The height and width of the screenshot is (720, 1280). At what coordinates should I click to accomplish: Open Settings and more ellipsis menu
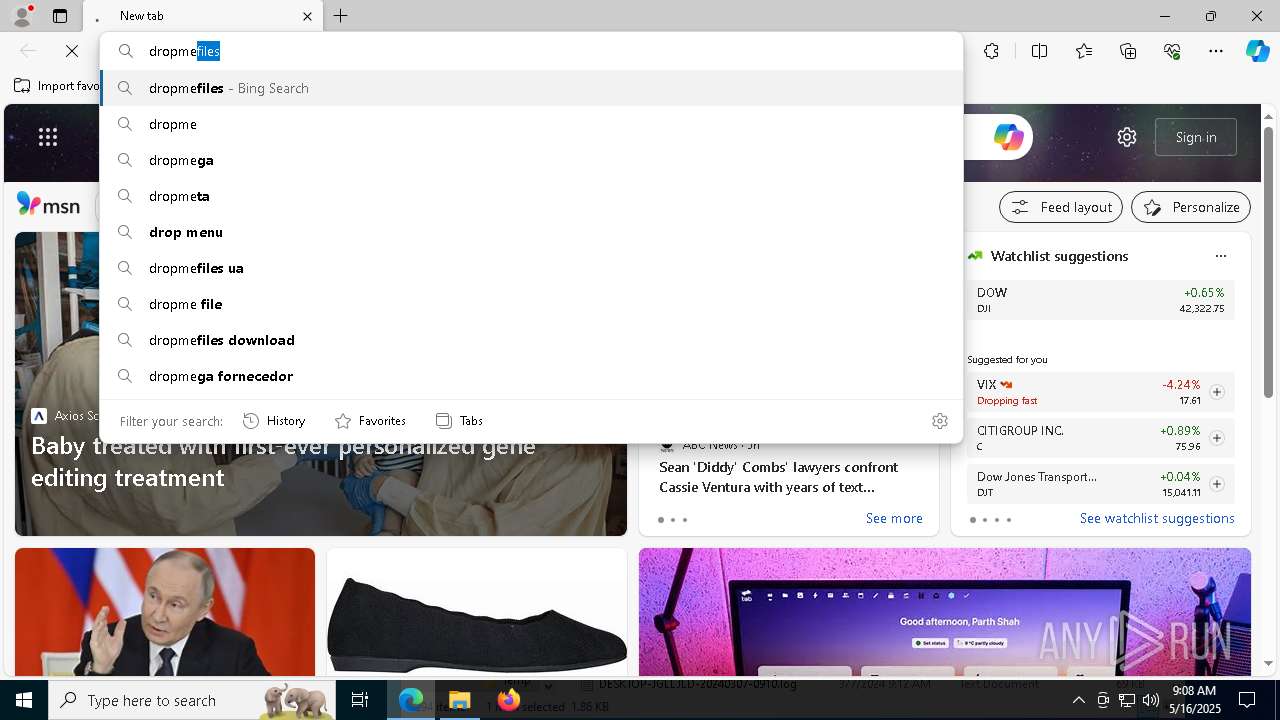pyautogui.click(x=1216, y=51)
